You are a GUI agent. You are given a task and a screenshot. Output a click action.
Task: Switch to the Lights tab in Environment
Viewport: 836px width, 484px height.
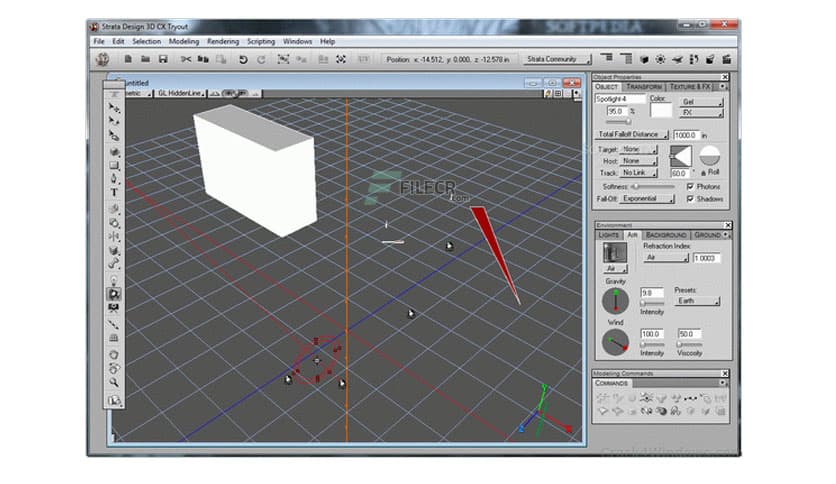[x=608, y=235]
